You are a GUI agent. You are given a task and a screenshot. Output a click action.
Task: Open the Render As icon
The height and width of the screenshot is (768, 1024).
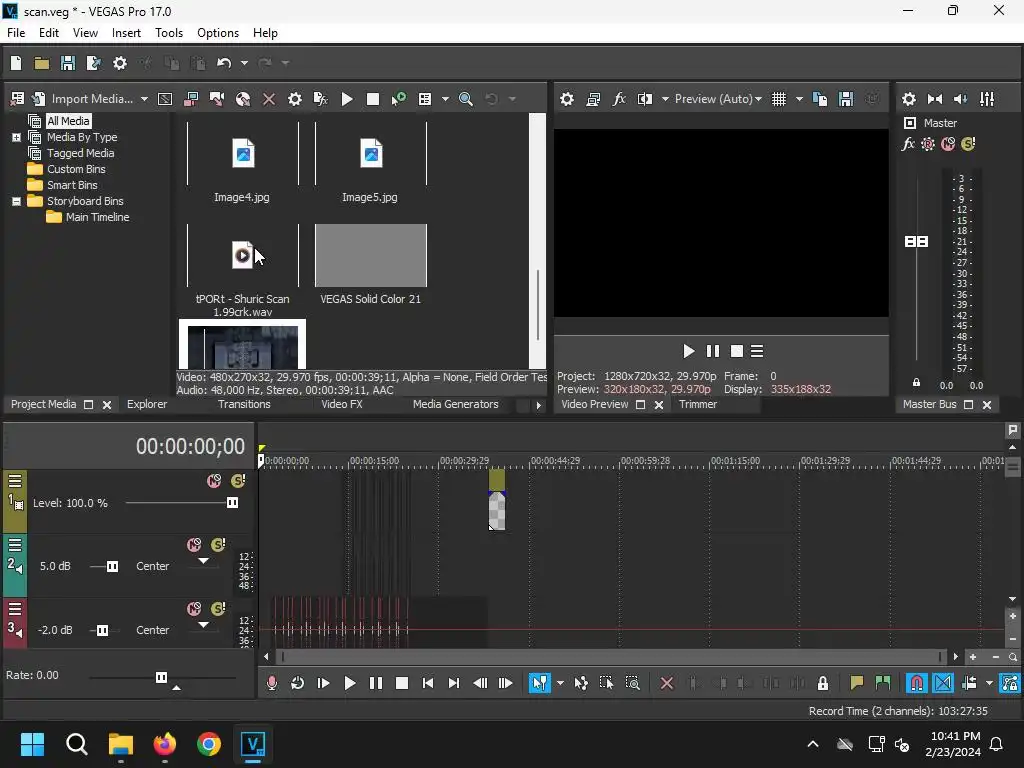tap(93, 63)
